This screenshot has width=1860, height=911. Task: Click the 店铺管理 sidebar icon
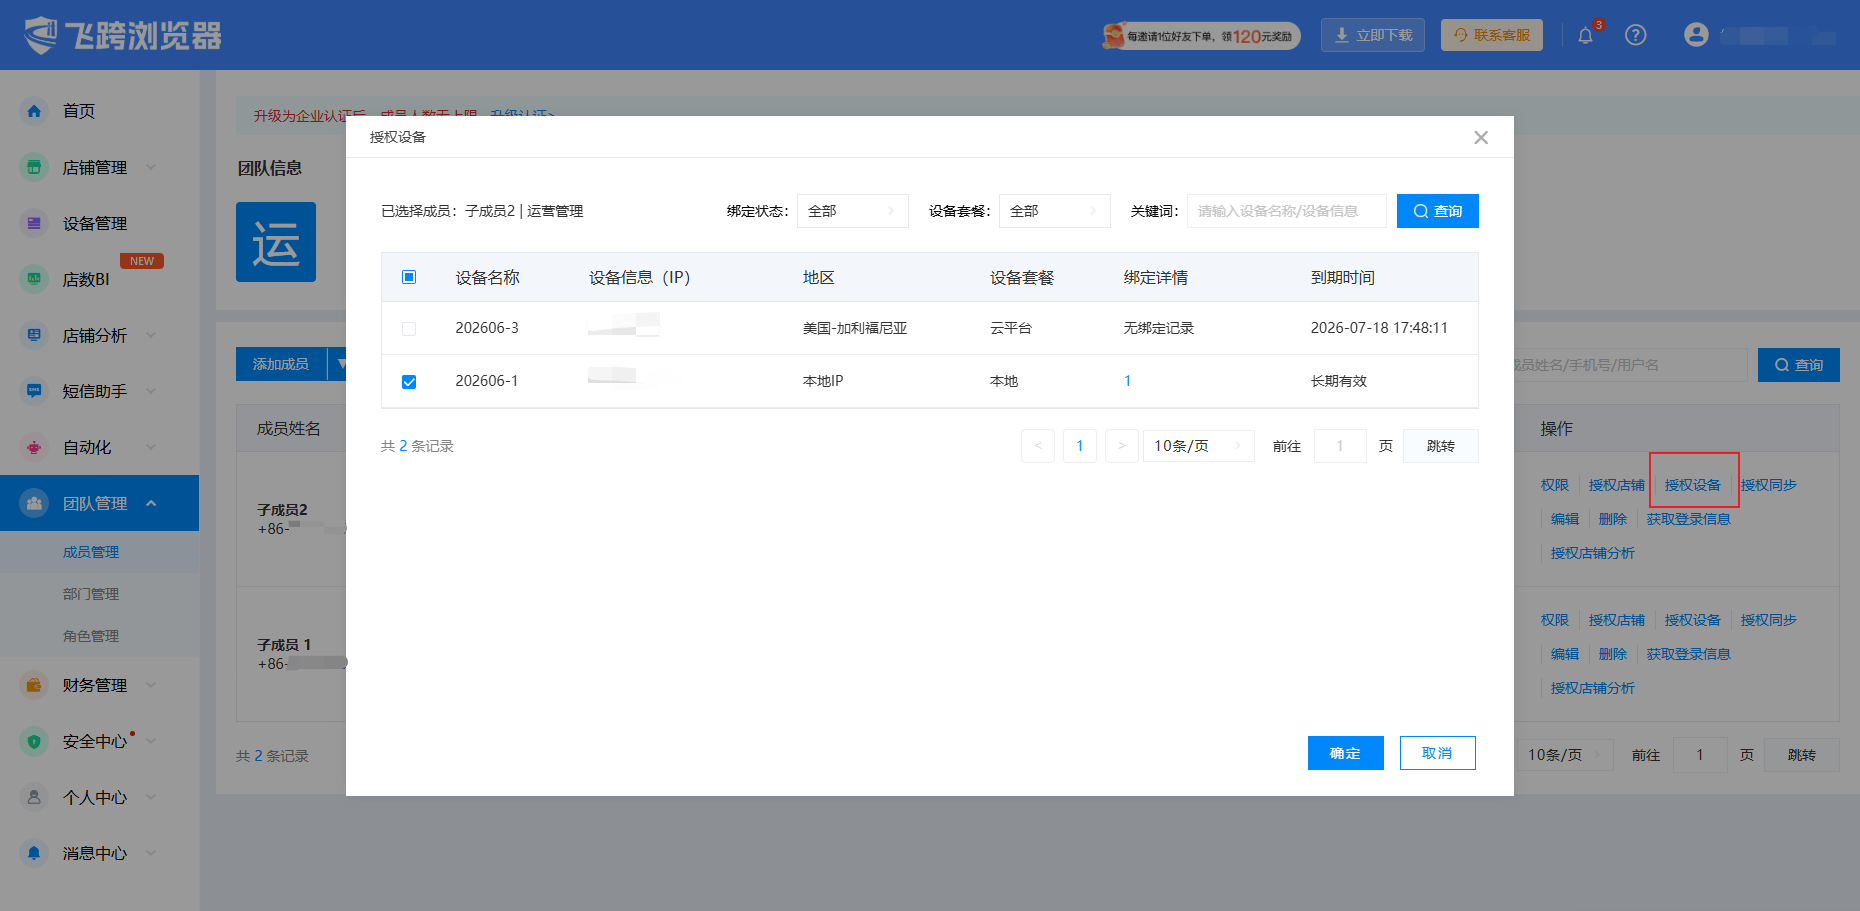pos(34,167)
